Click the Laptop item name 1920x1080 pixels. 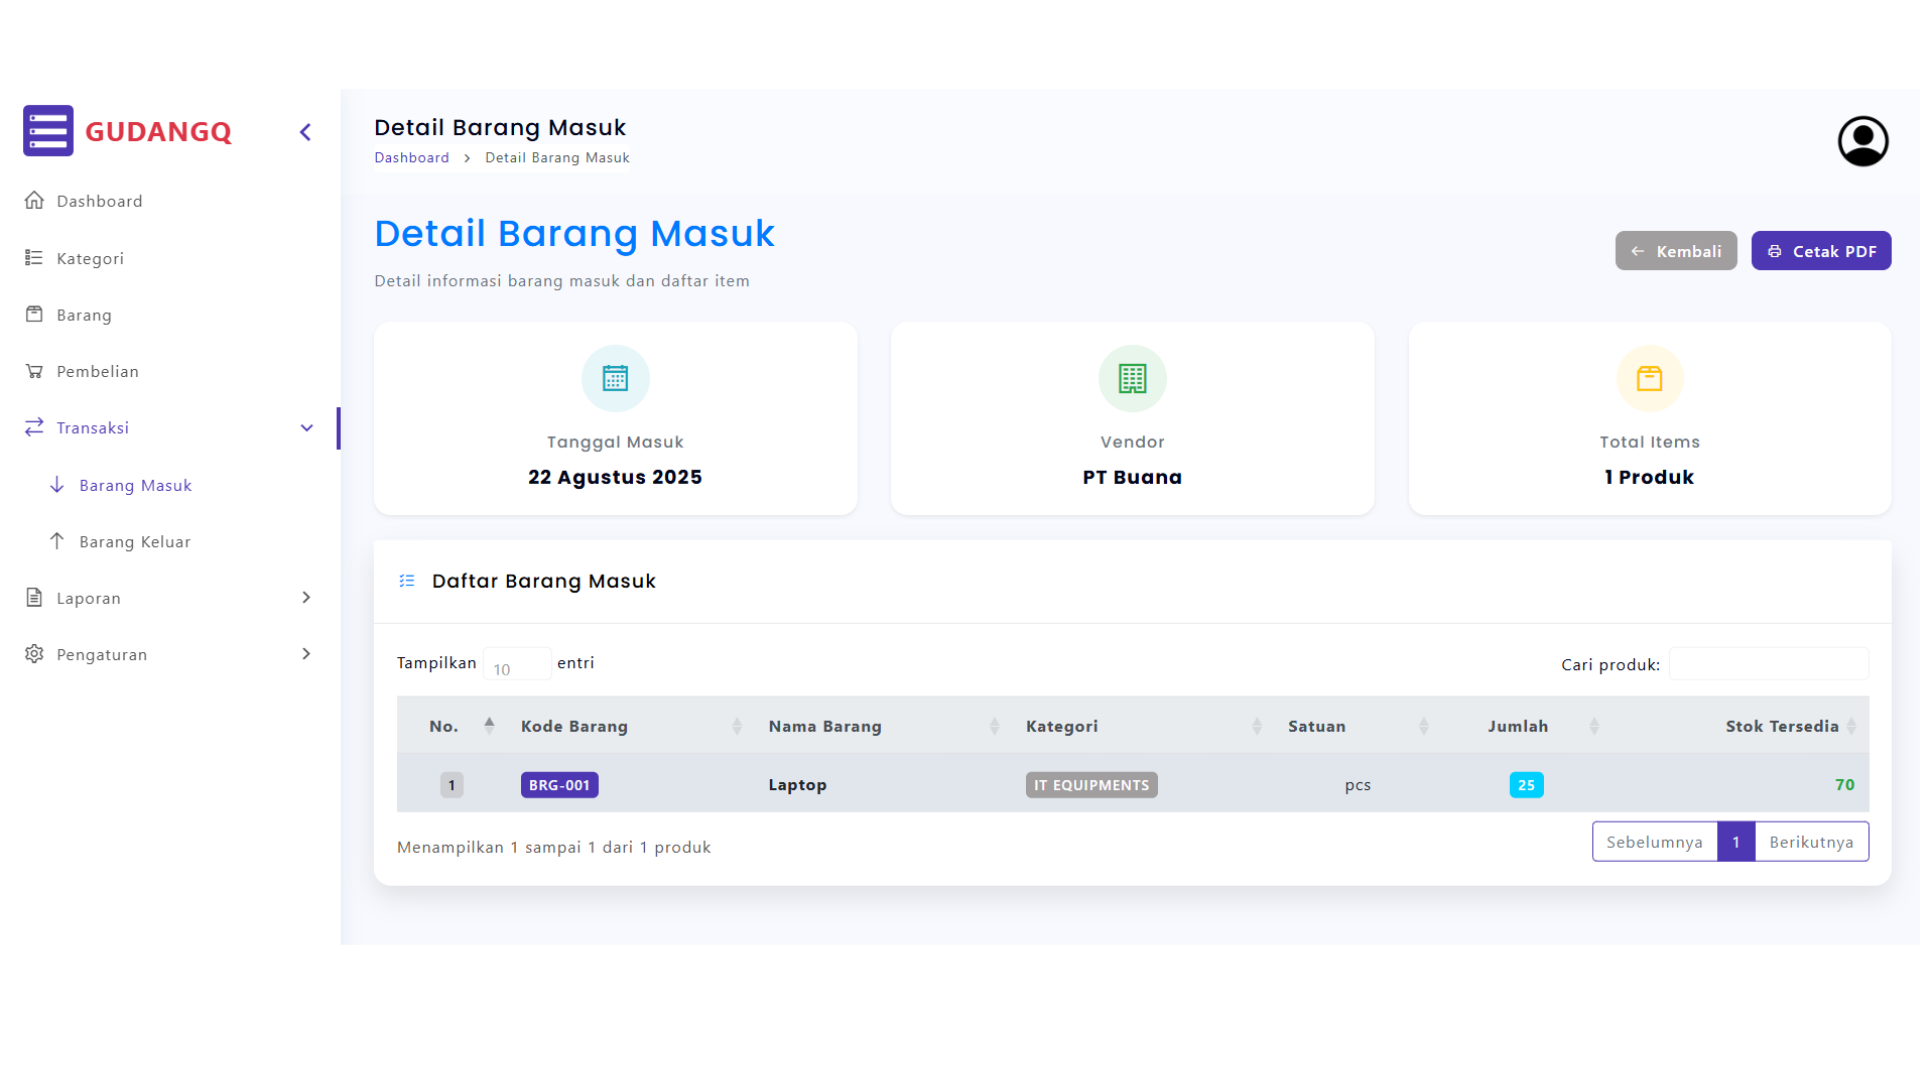797,785
